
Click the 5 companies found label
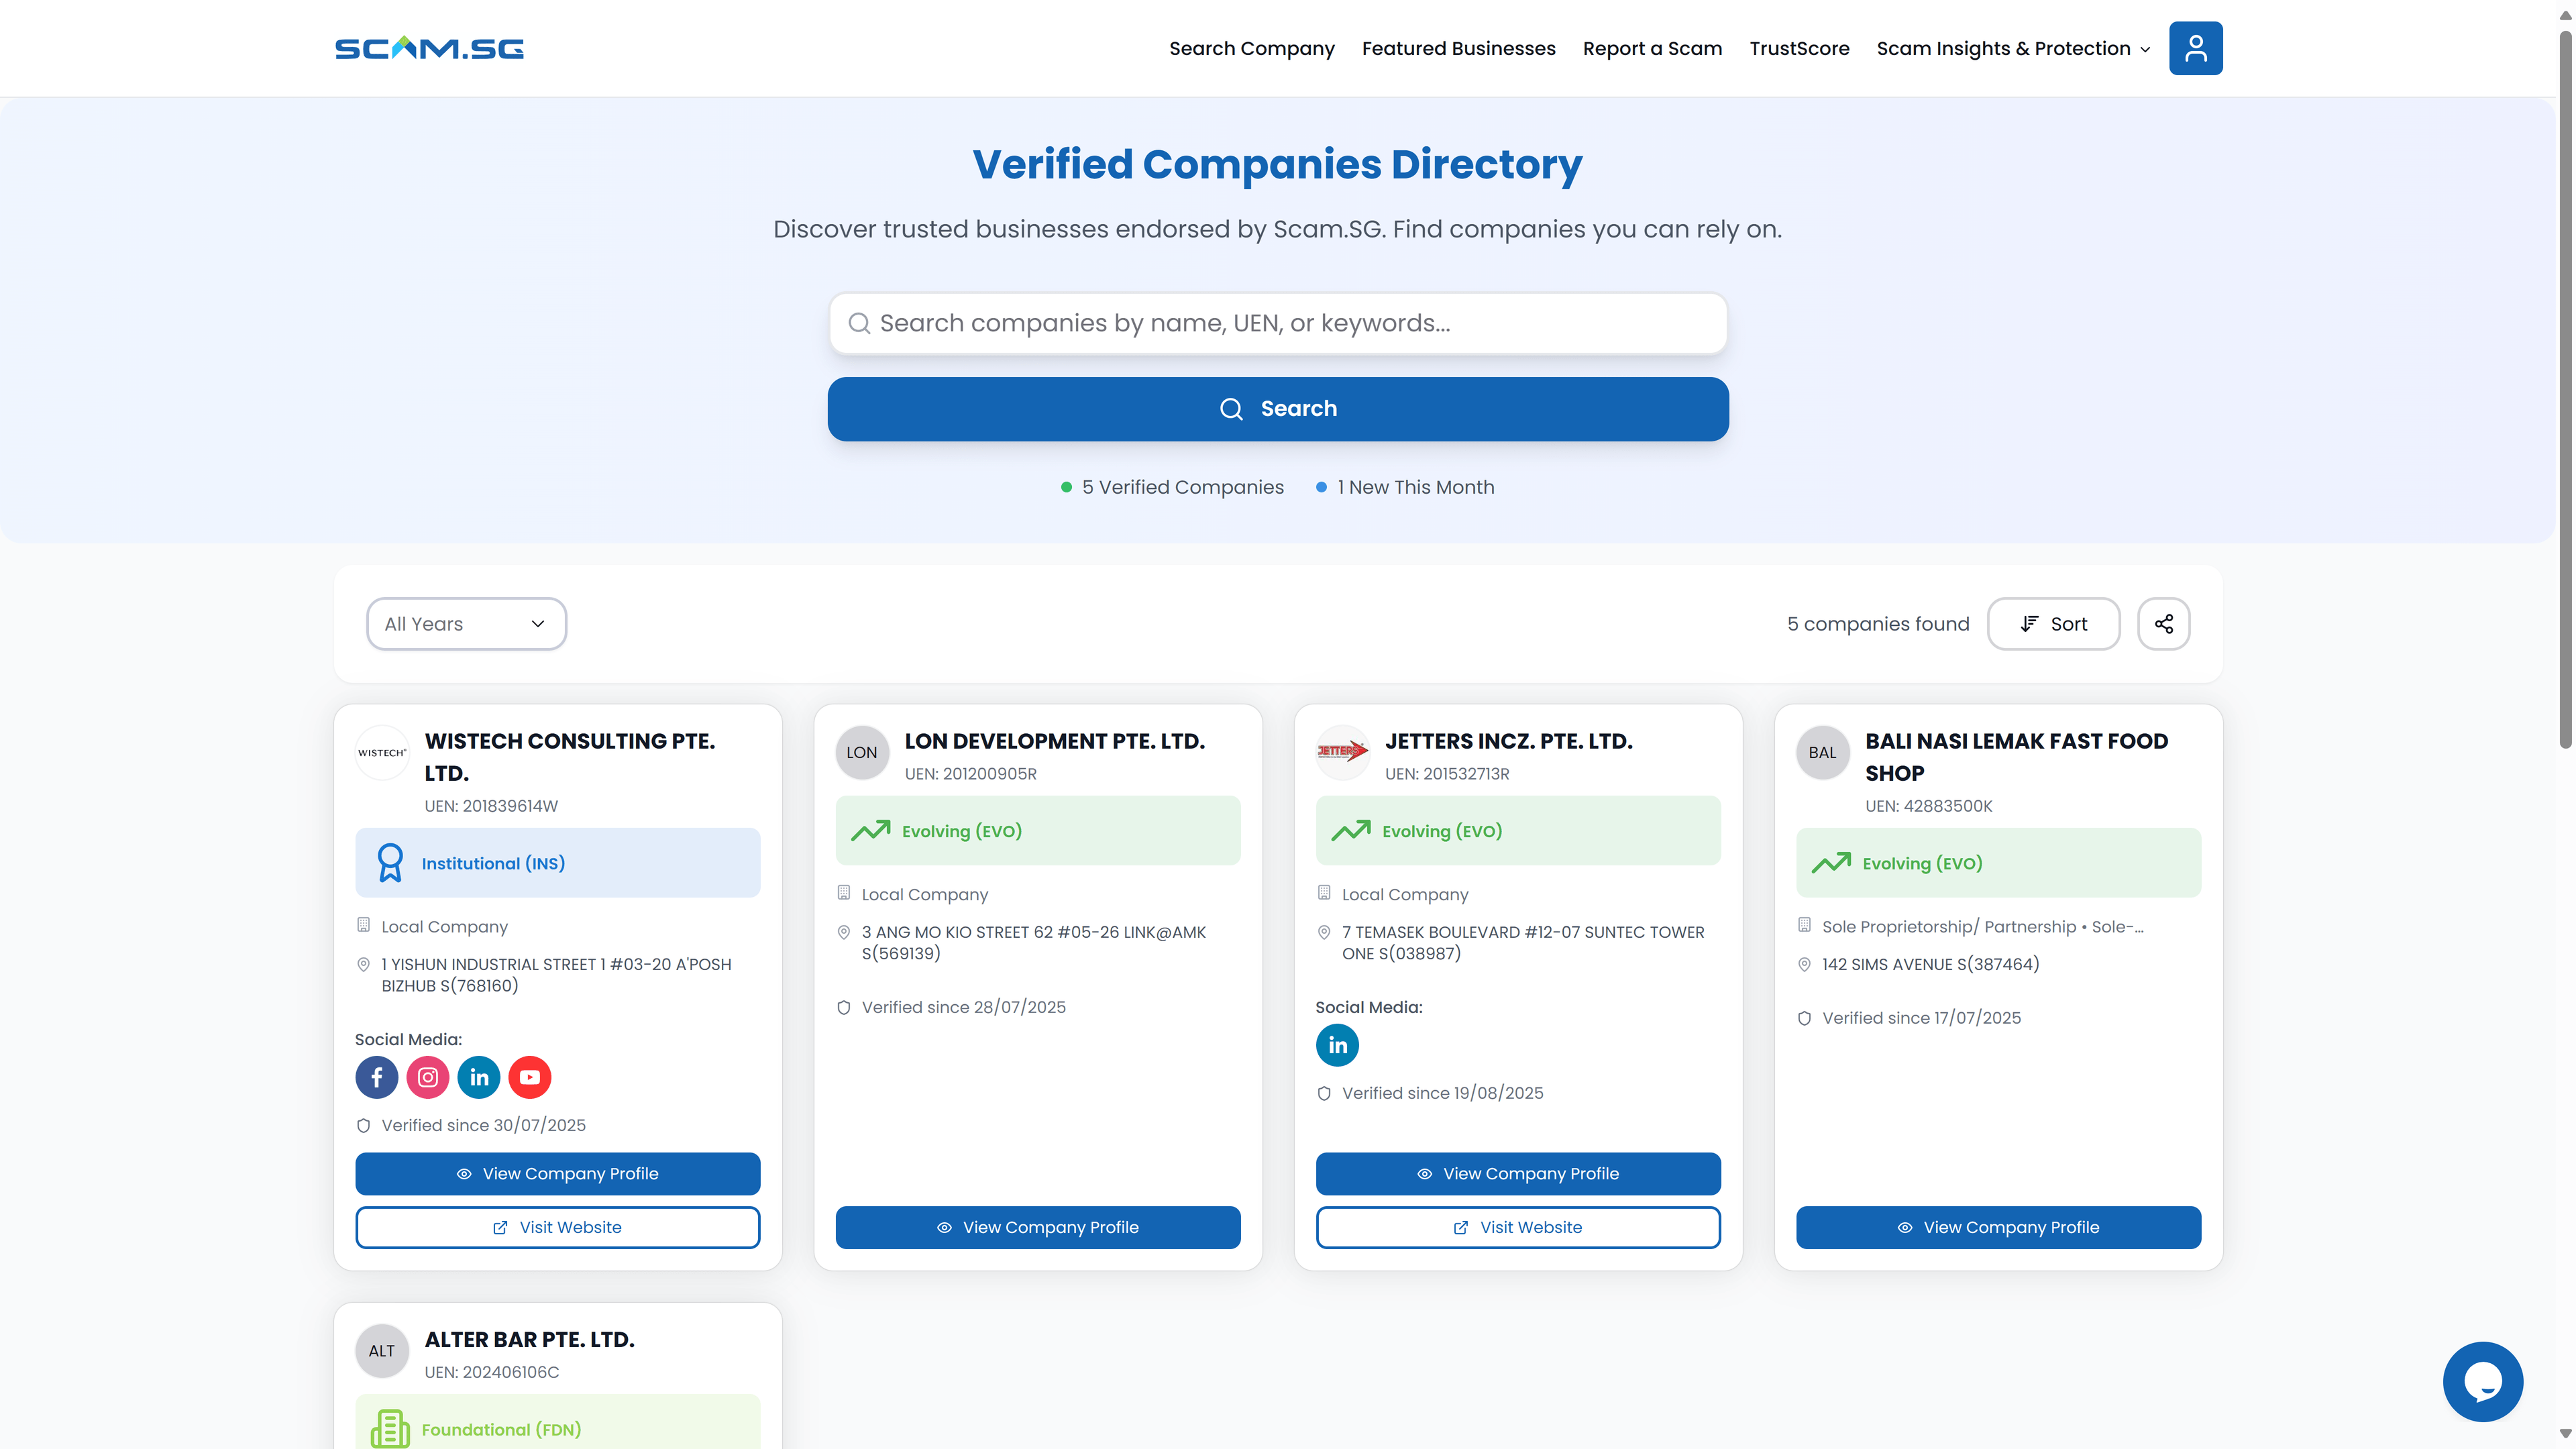click(1878, 624)
